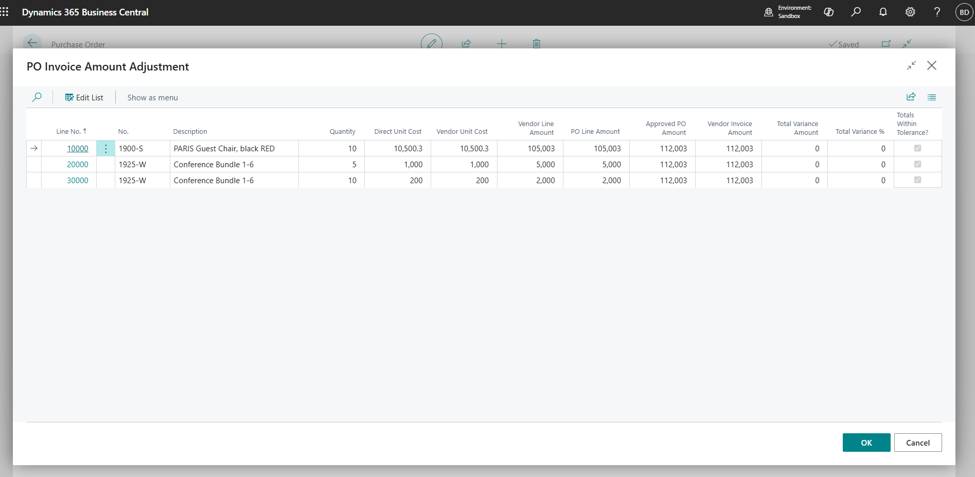Viewport: 975px width, 477px height.
Task: Go back using the Purchase Order back arrow
Action: click(32, 44)
